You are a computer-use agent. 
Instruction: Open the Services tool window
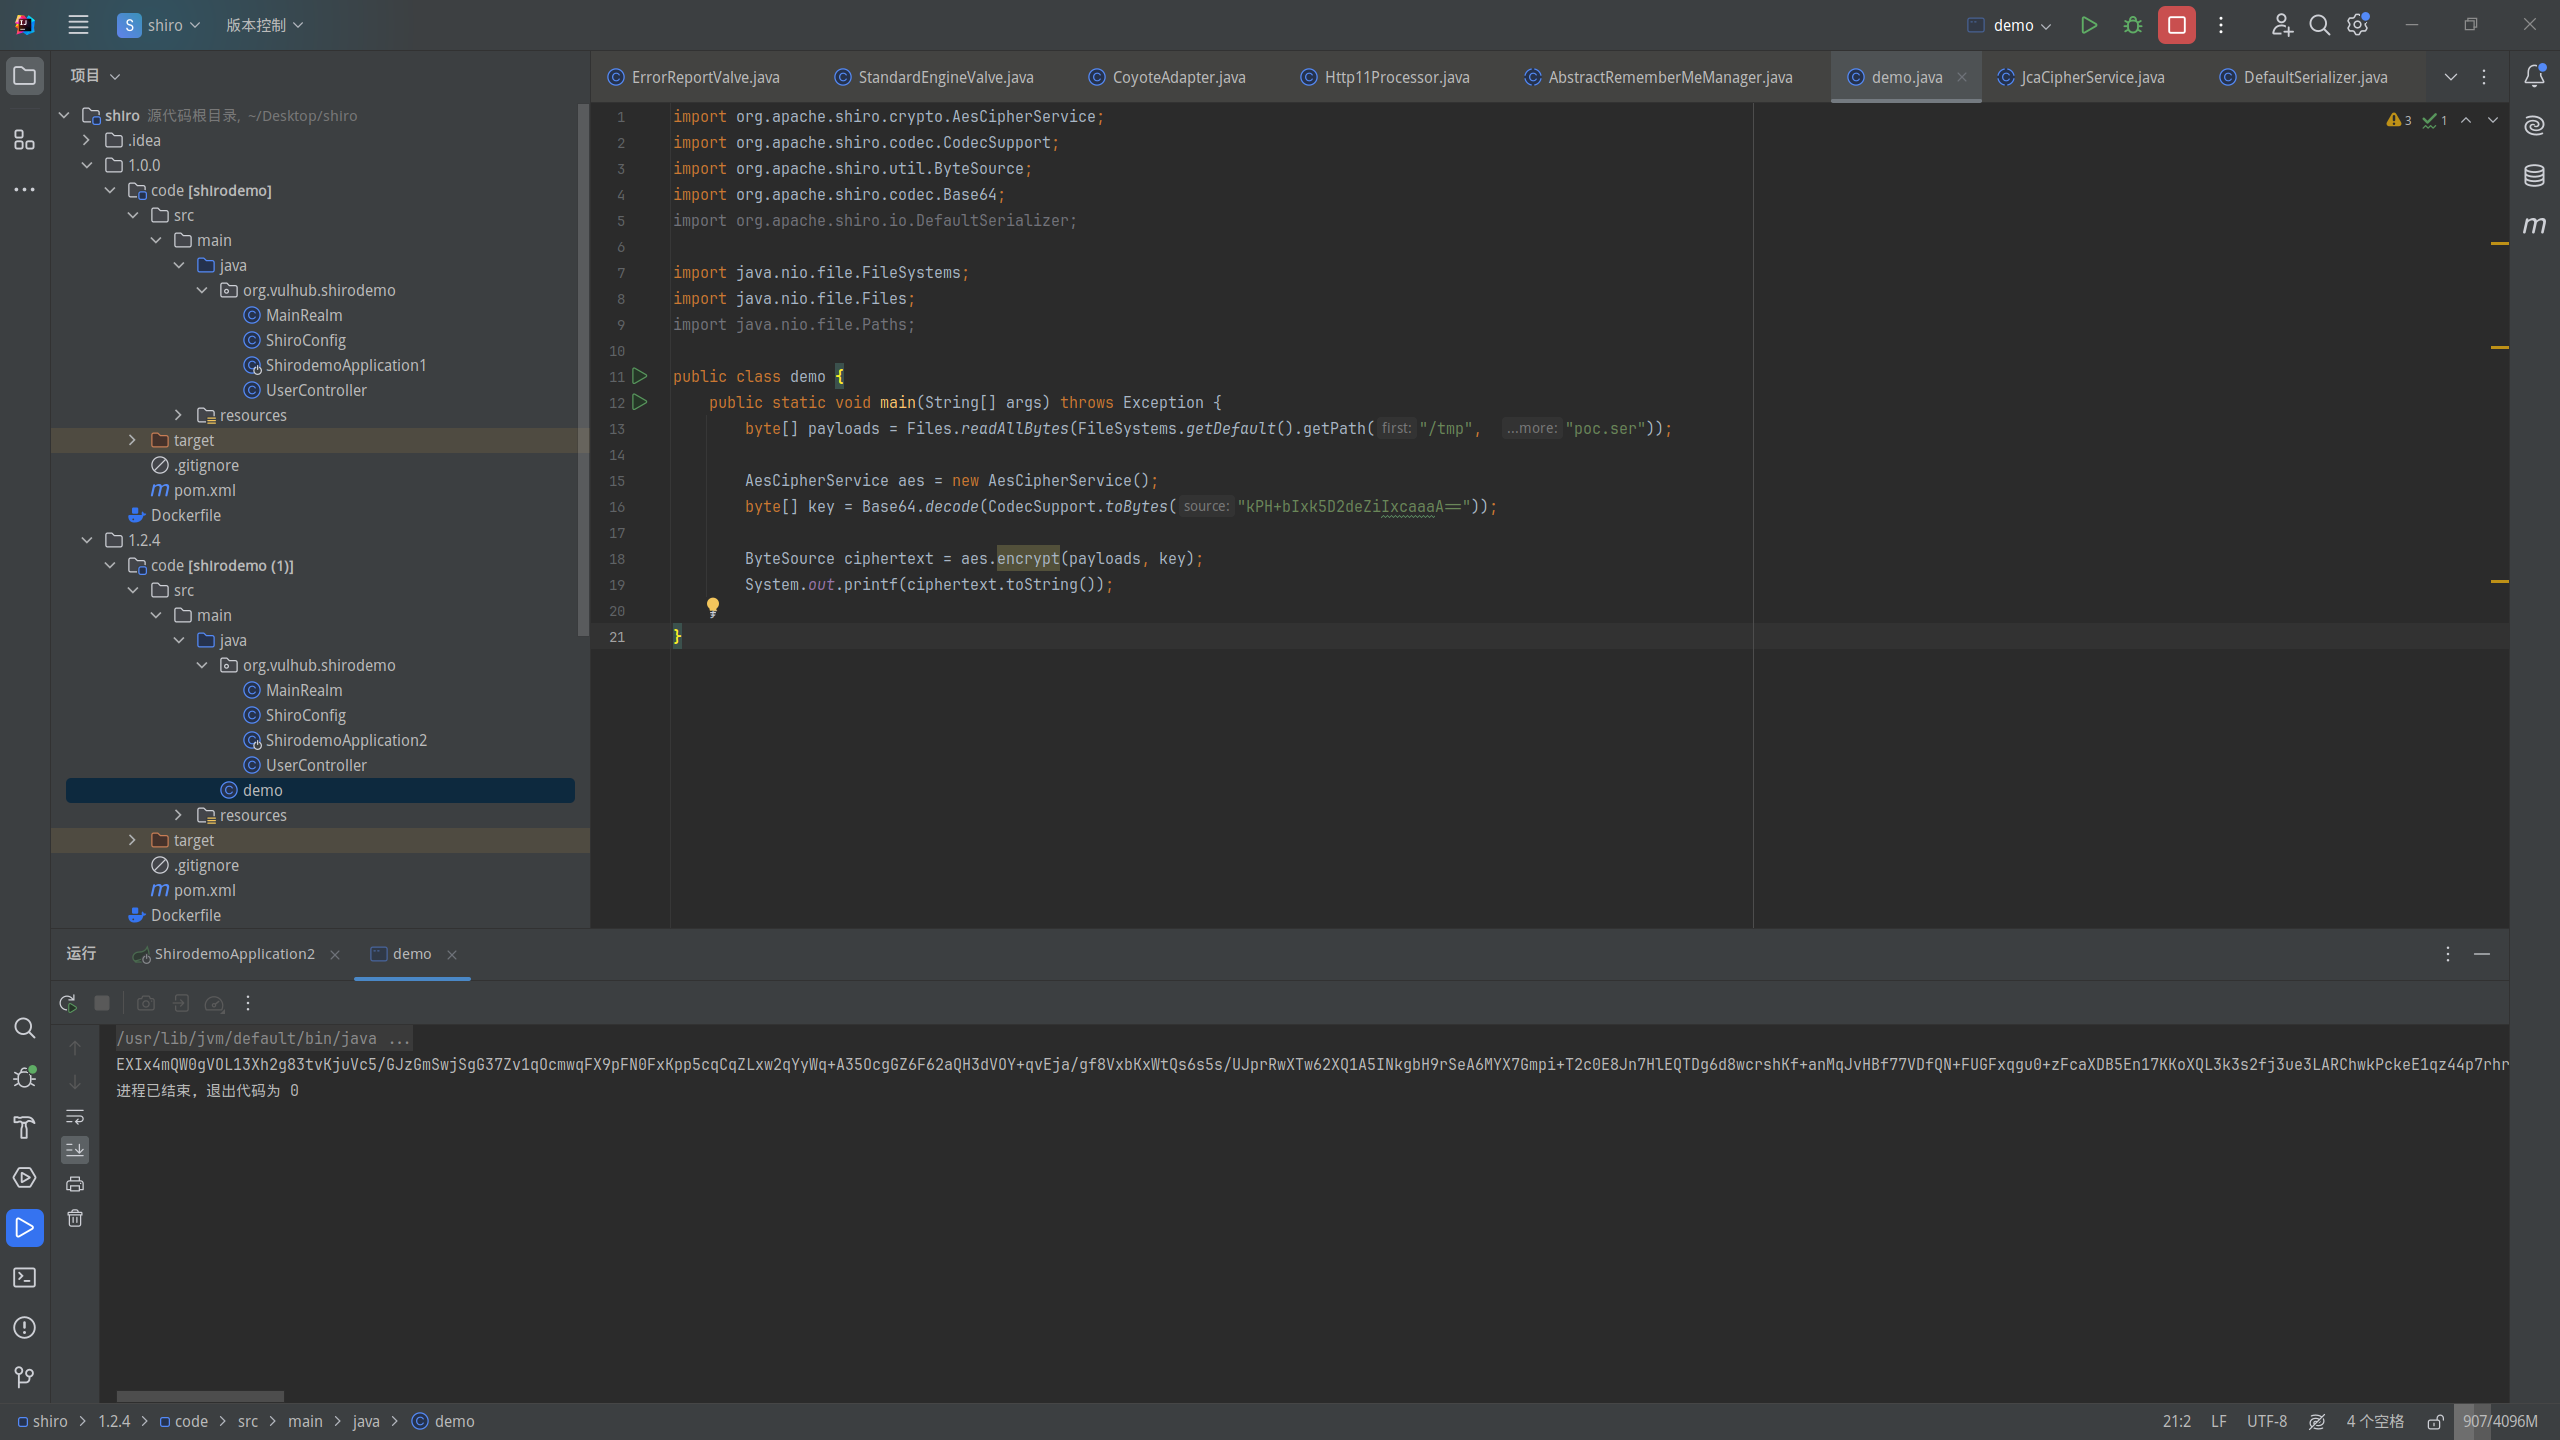coord(25,1178)
